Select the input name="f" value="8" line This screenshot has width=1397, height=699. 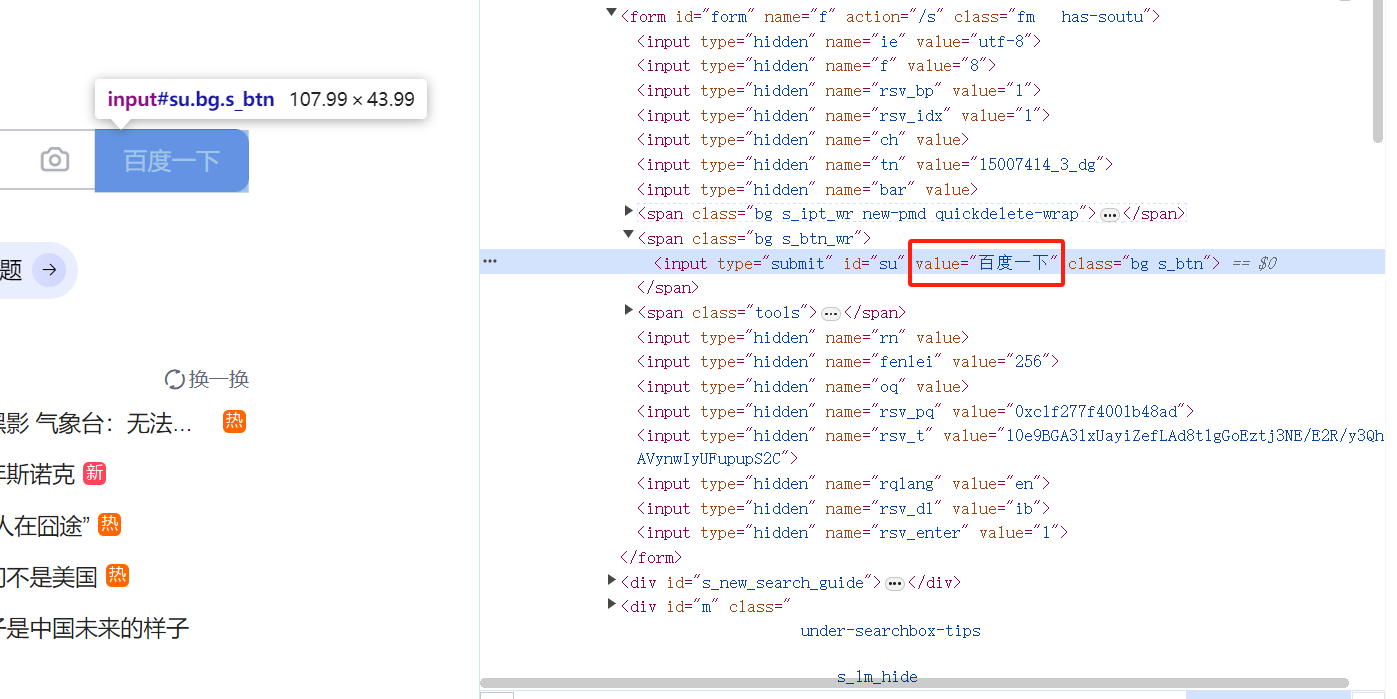(817, 66)
